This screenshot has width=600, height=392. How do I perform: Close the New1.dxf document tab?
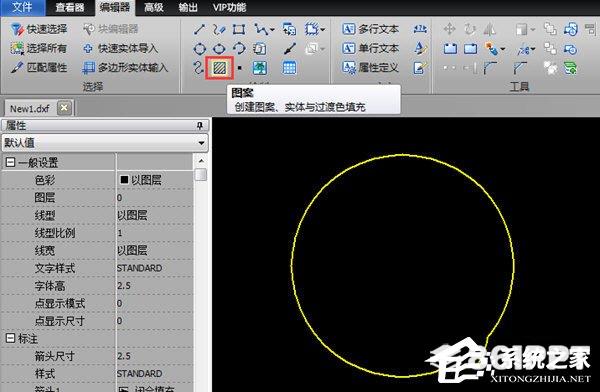point(64,108)
